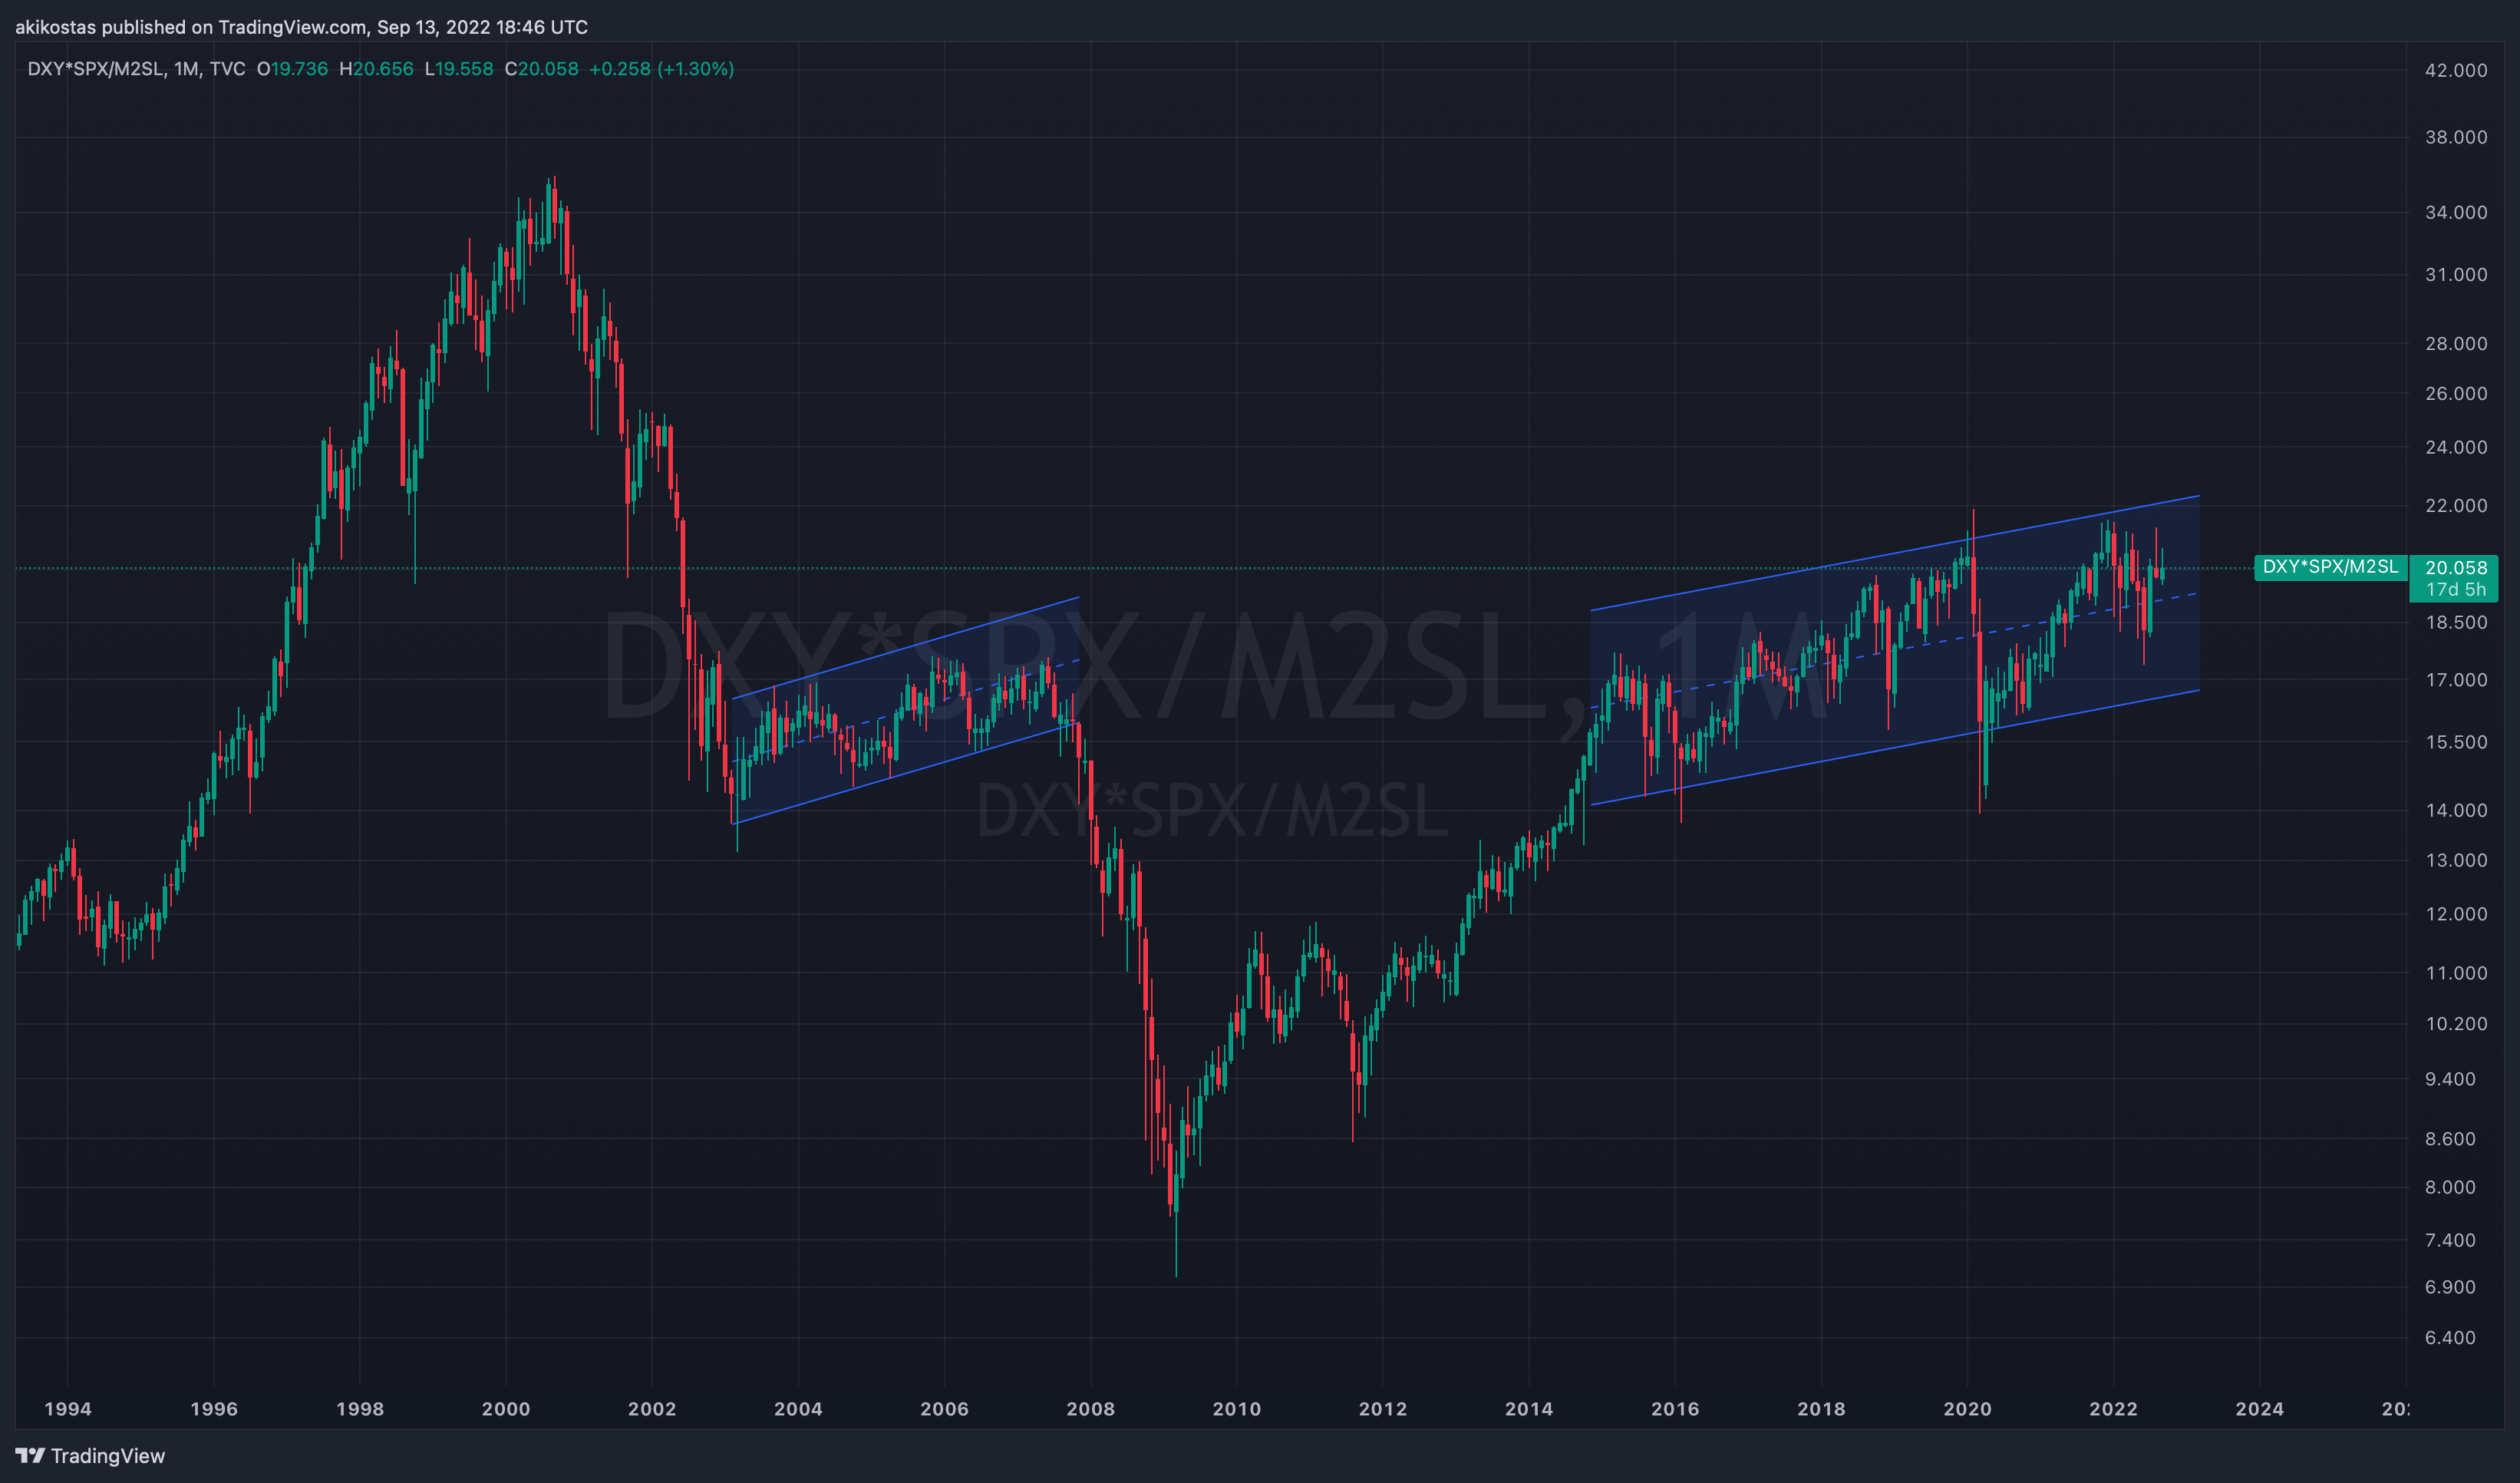Click the 2000 label on the time axis
Screen dimensions: 2520x1483
(x=506, y=1409)
